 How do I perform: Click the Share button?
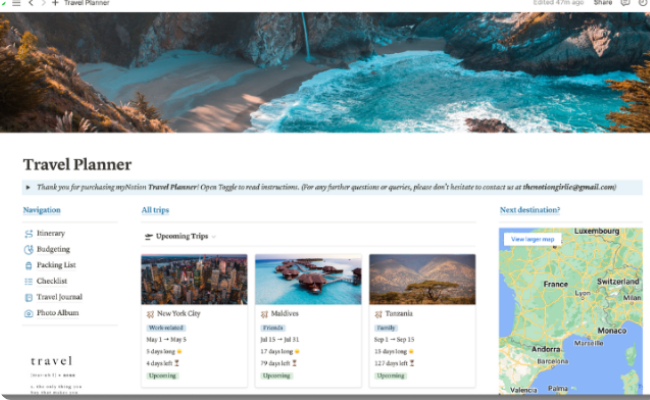(x=602, y=3)
